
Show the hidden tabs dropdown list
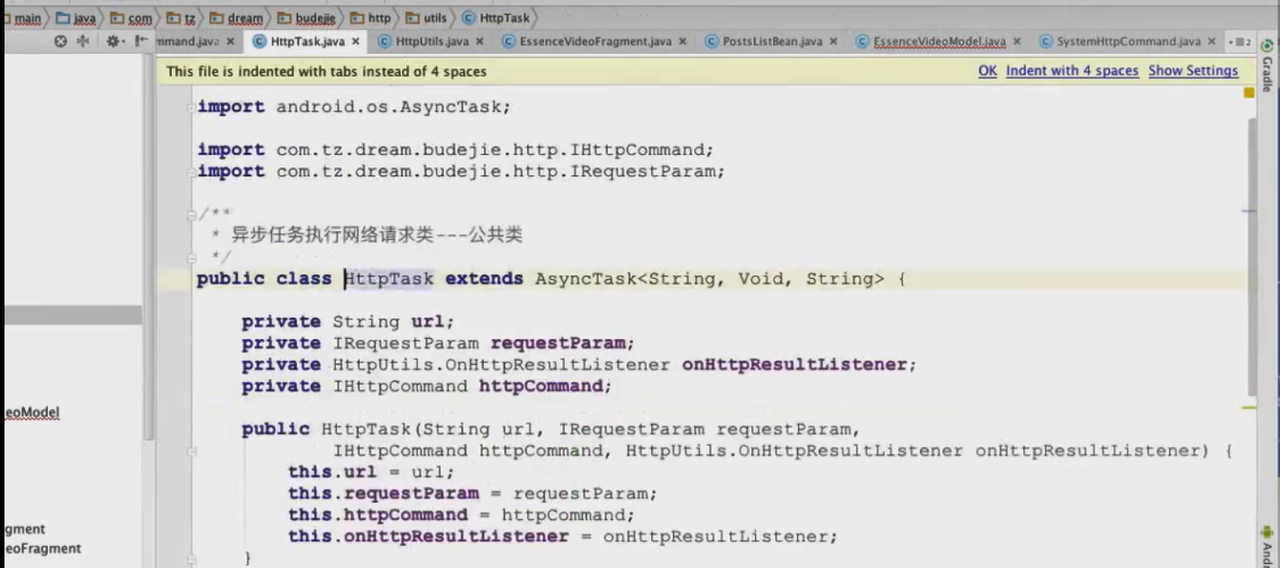point(1240,41)
